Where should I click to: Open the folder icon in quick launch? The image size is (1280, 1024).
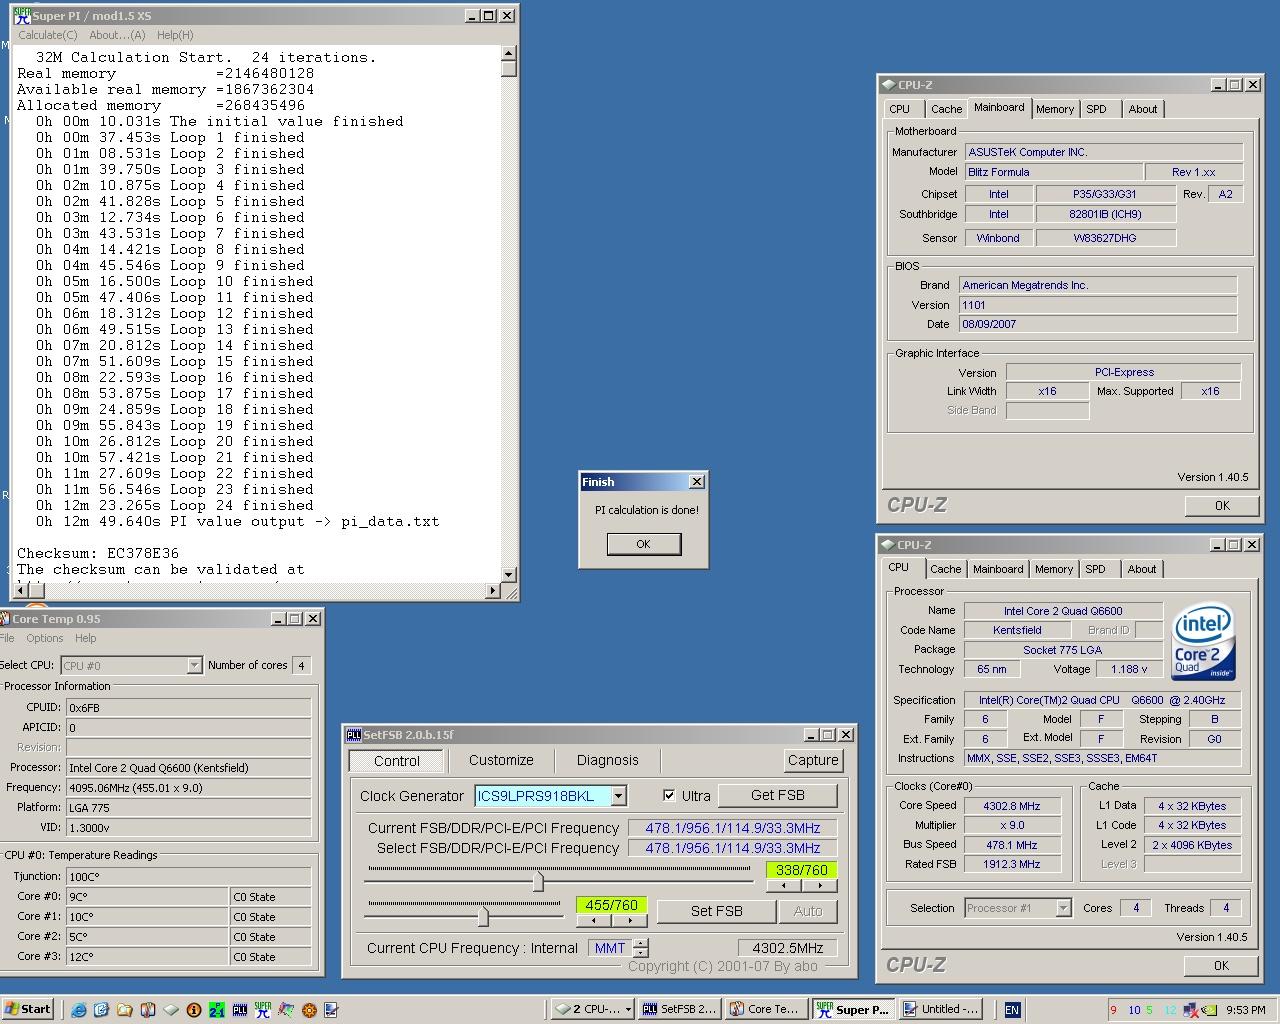click(125, 1010)
